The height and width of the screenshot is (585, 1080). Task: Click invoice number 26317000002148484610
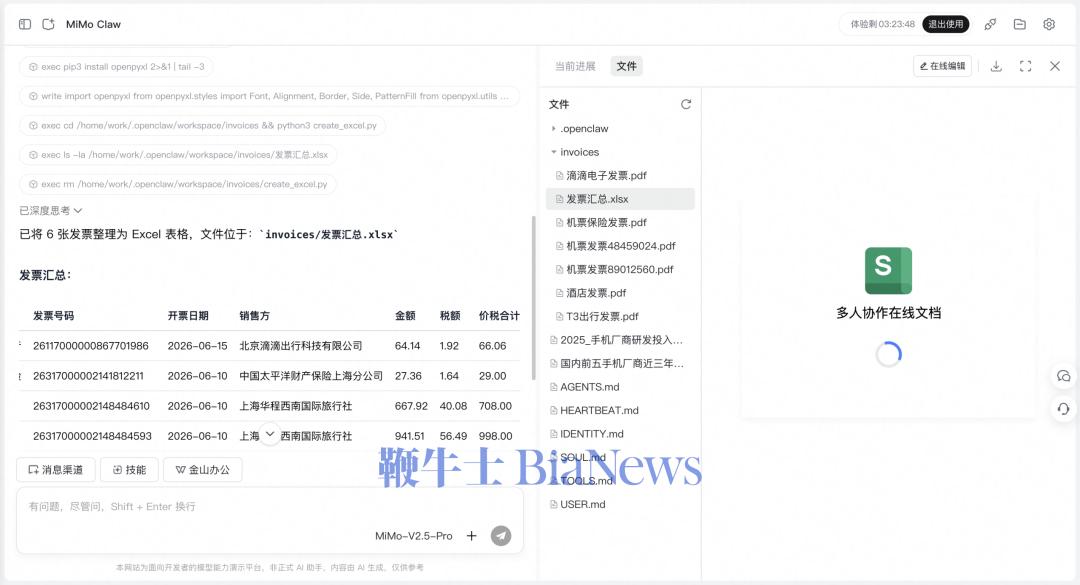pyautogui.click(x=91, y=406)
